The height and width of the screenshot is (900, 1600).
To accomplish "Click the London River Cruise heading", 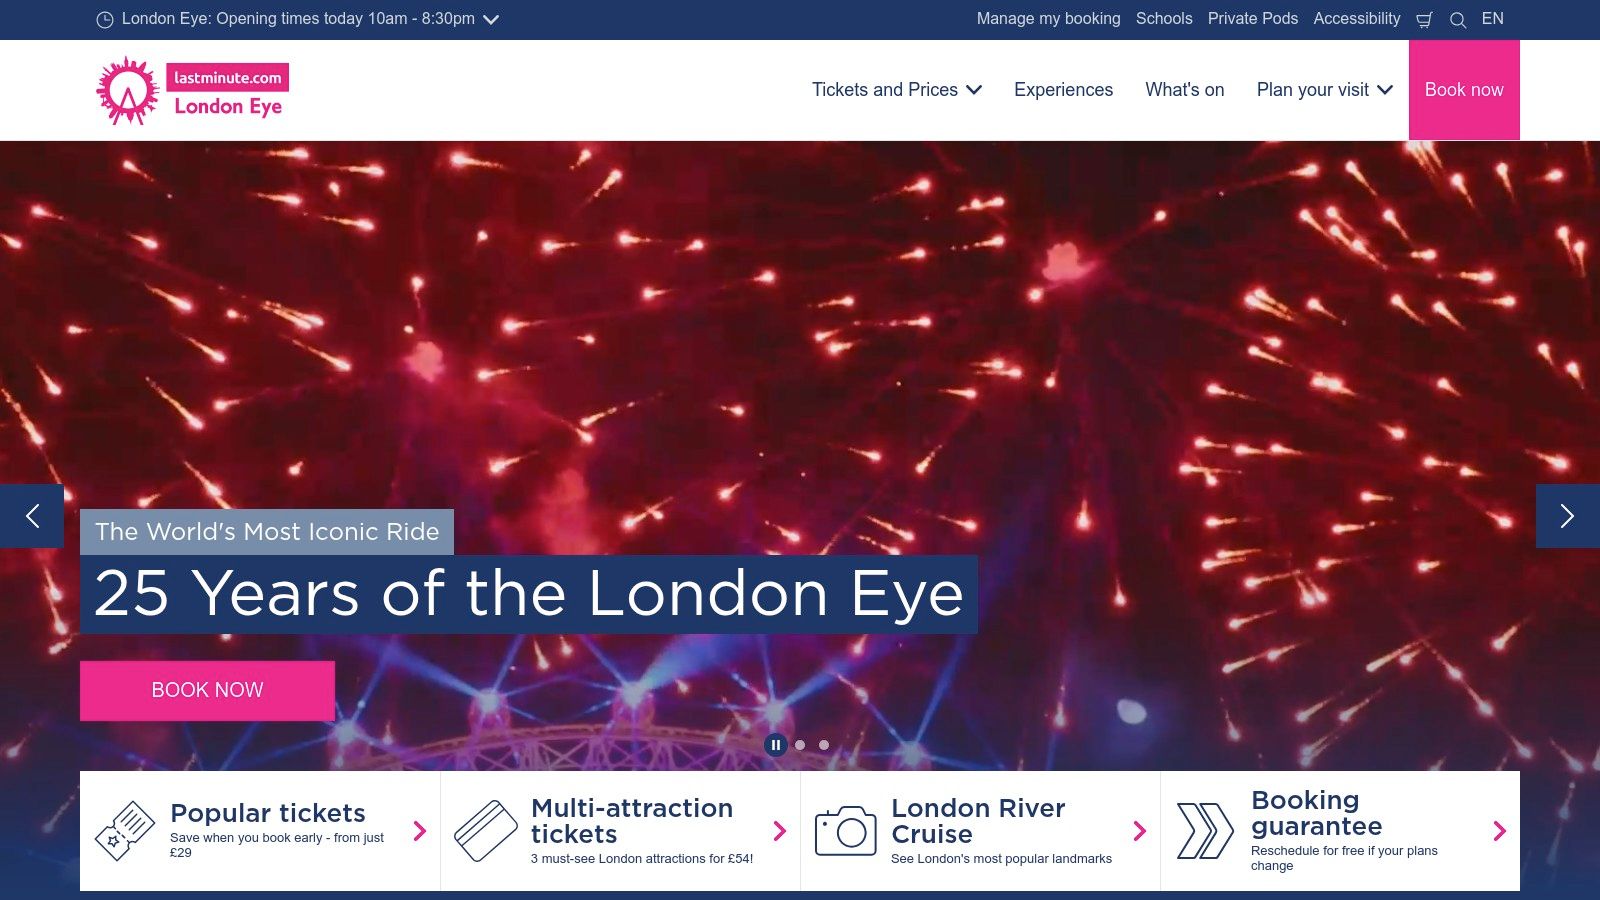I will (978, 821).
